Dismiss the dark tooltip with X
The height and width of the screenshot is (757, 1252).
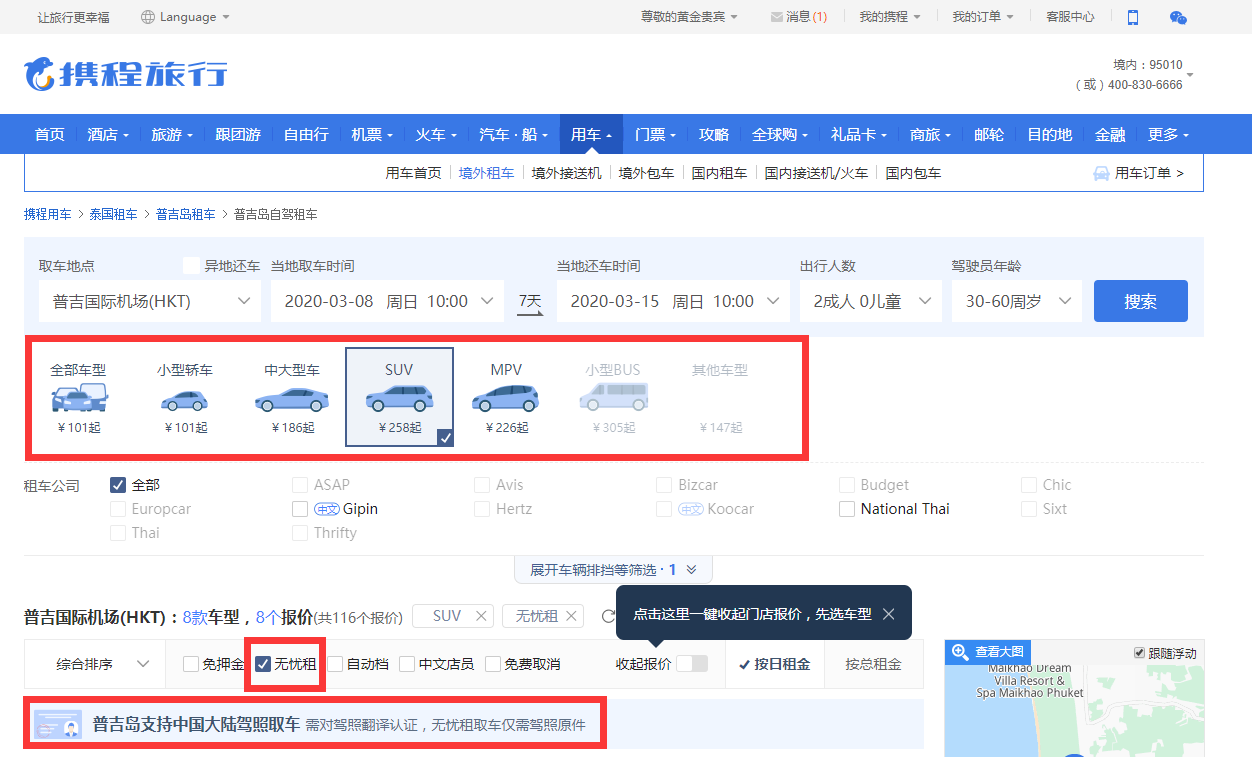click(x=889, y=614)
